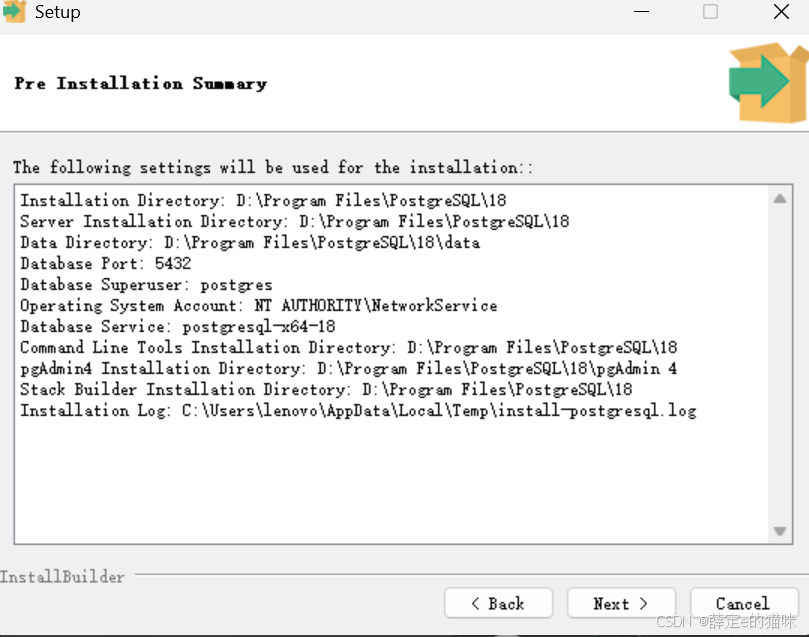Go back with the Back button
Viewport: 809px width, 637px height.
[x=498, y=603]
